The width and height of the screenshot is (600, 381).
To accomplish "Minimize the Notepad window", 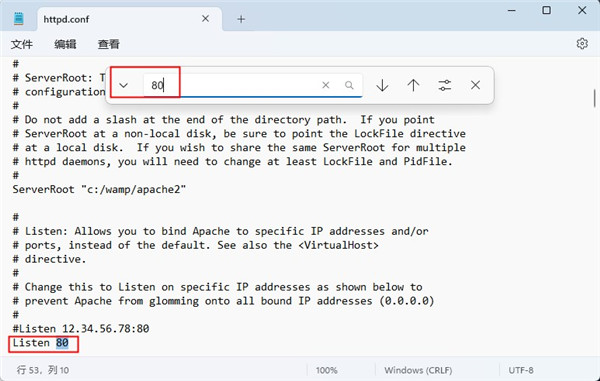I will click(512, 10).
